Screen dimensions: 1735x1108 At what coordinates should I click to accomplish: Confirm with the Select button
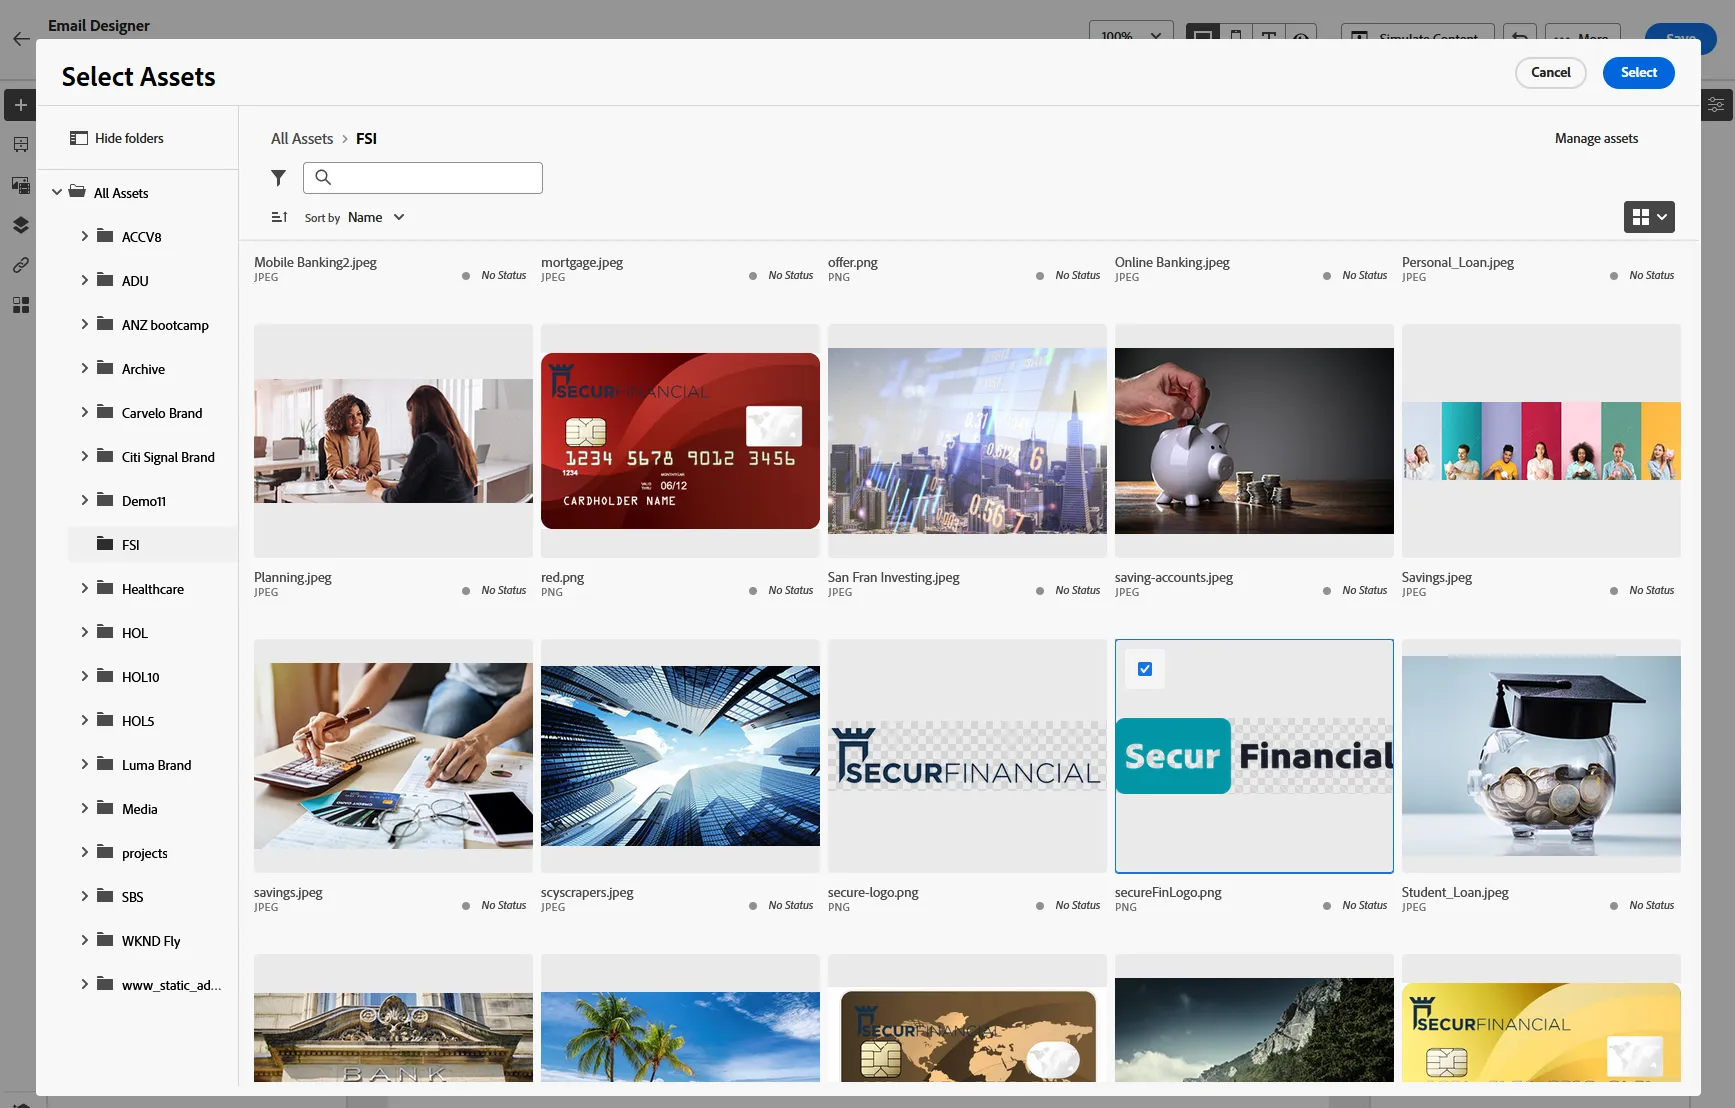(x=1639, y=73)
